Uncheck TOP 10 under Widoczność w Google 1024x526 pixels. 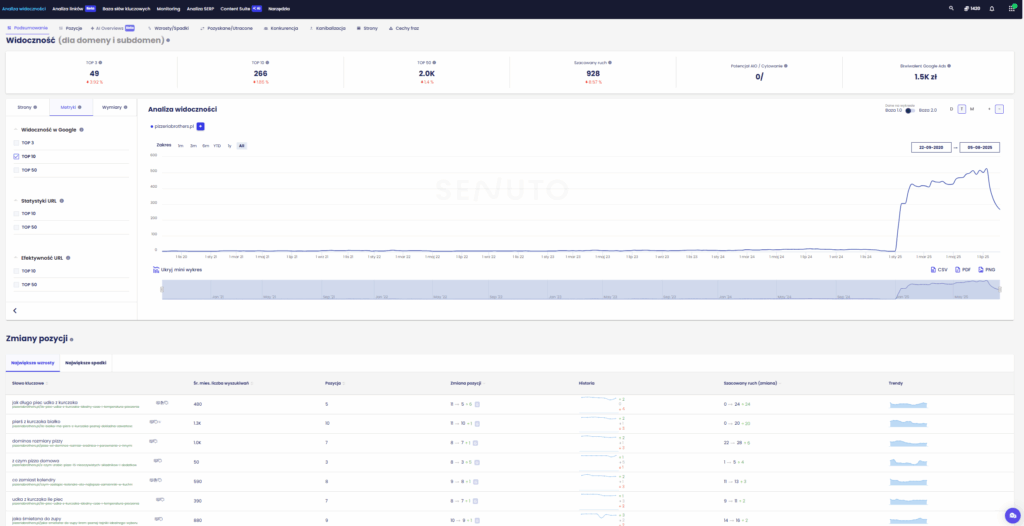click(16, 157)
